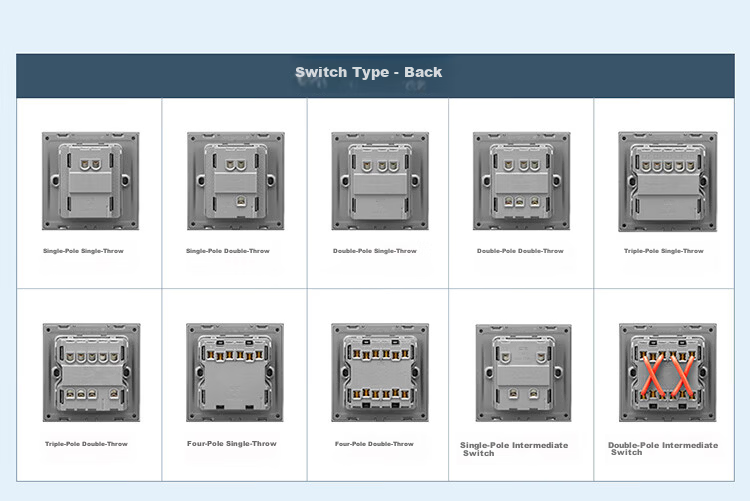Select the 'Single-Pole Double-Throw' label text
750x501 pixels.
click(x=228, y=251)
